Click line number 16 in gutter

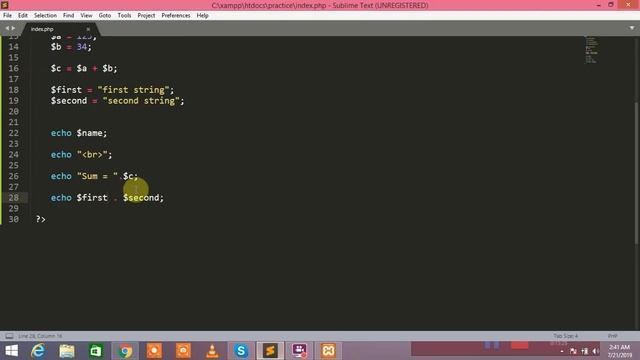(x=13, y=69)
